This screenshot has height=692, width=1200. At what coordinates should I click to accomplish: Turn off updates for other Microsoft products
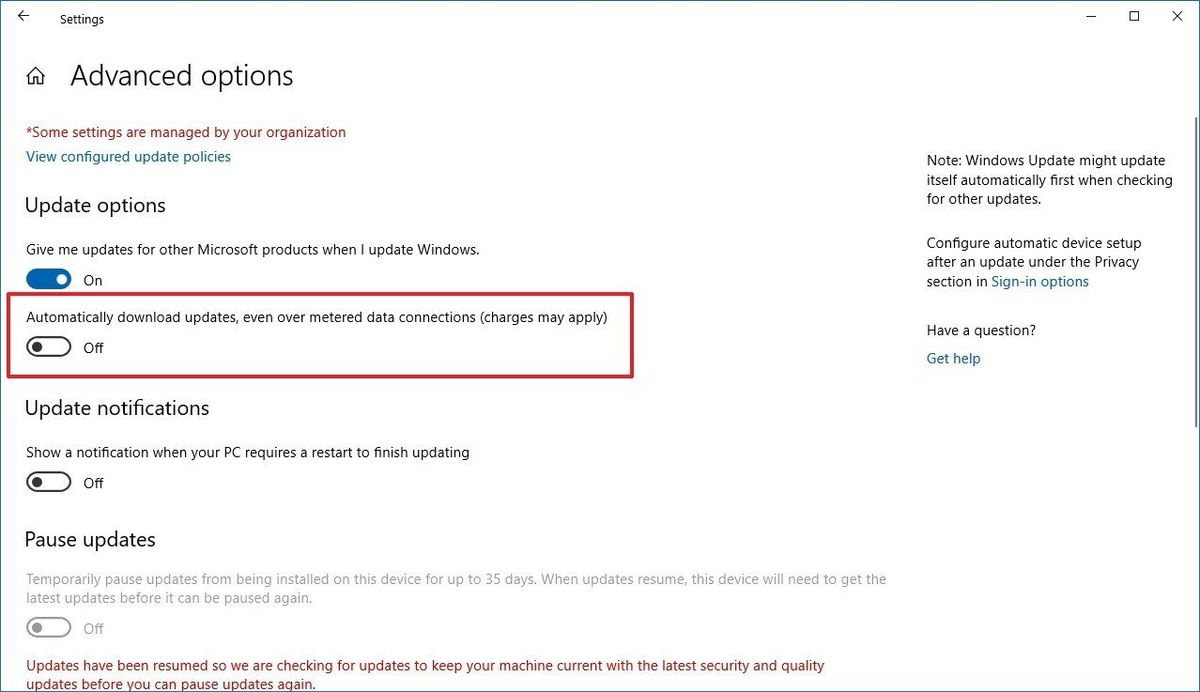[48, 278]
